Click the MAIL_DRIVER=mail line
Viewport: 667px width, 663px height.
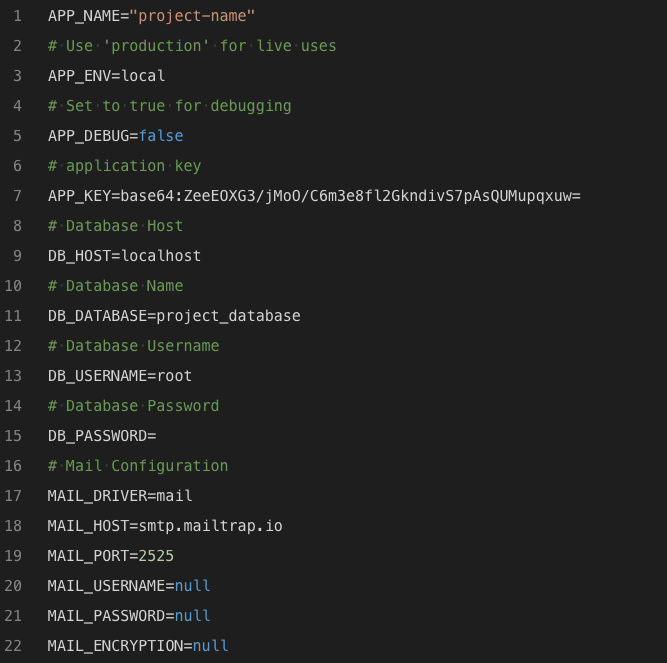click(120, 496)
